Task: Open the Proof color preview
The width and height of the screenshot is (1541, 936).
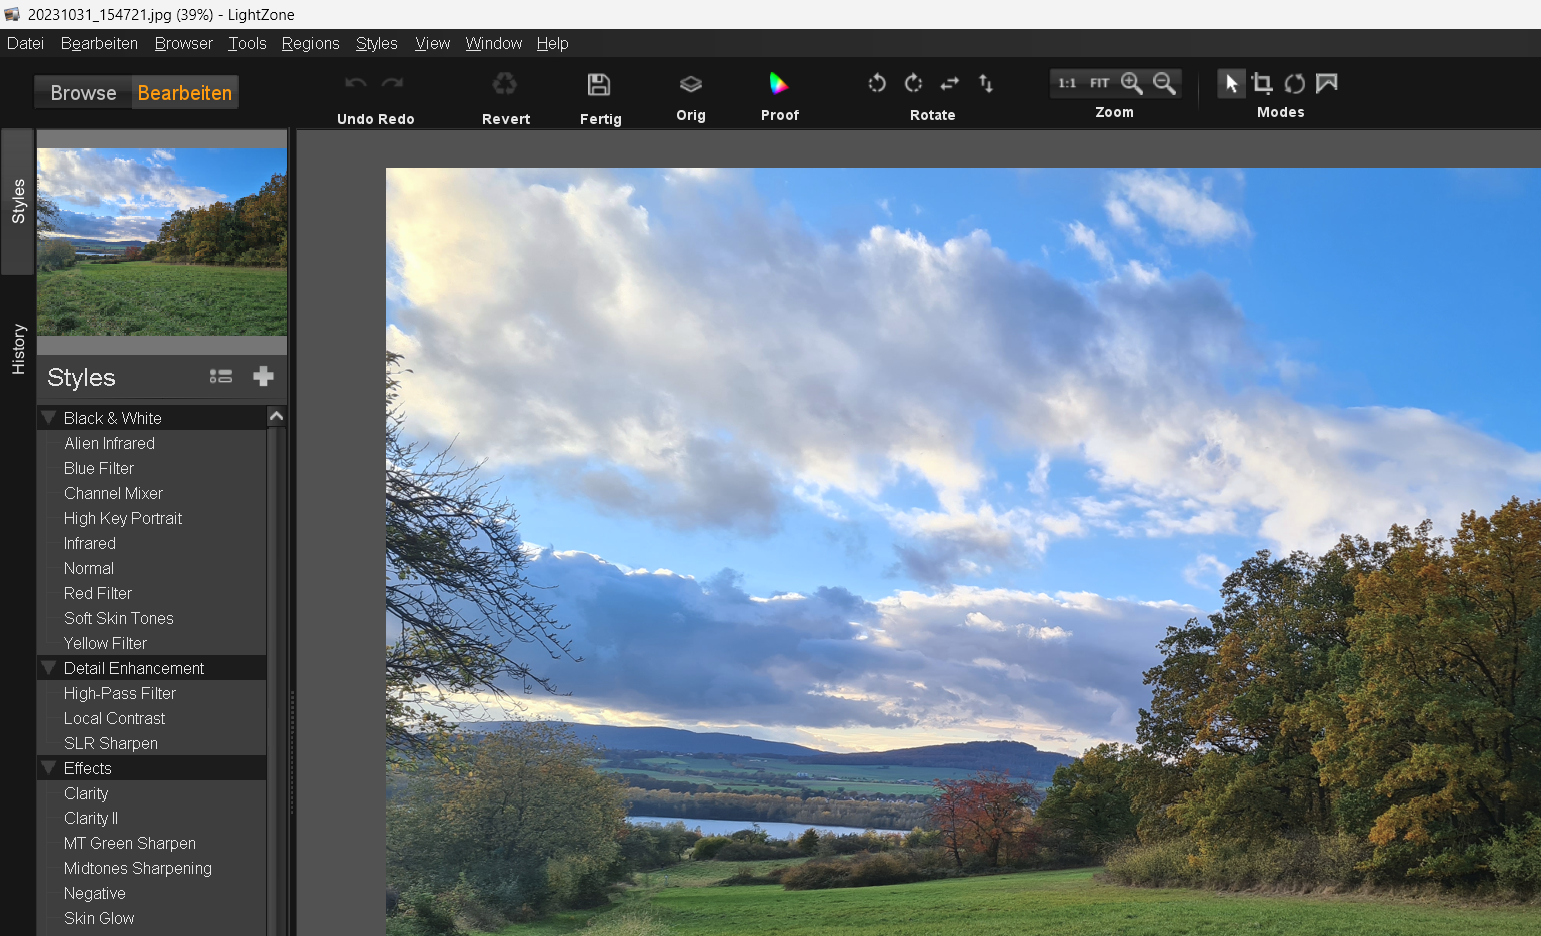Action: [x=779, y=84]
